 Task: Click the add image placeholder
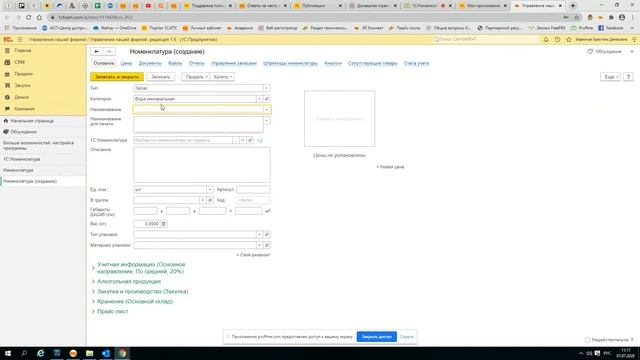coord(340,119)
